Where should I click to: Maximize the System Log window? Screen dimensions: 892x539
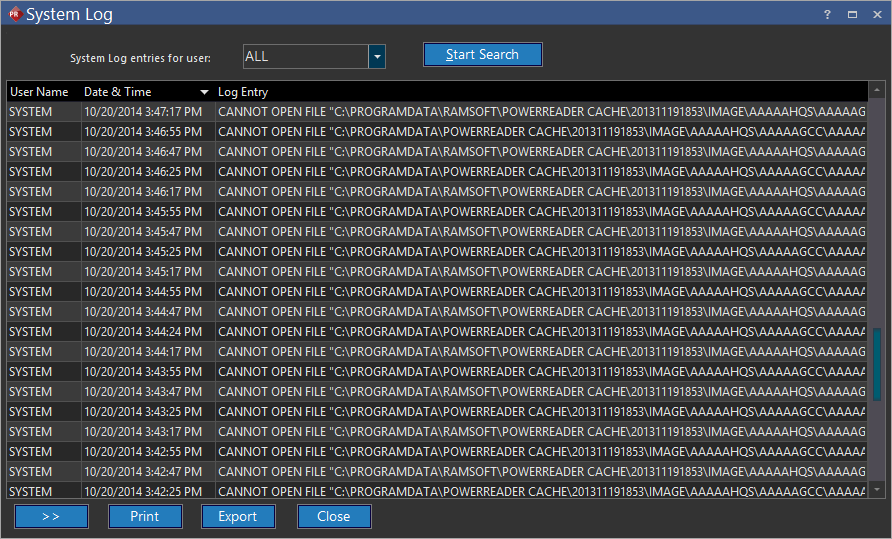852,14
